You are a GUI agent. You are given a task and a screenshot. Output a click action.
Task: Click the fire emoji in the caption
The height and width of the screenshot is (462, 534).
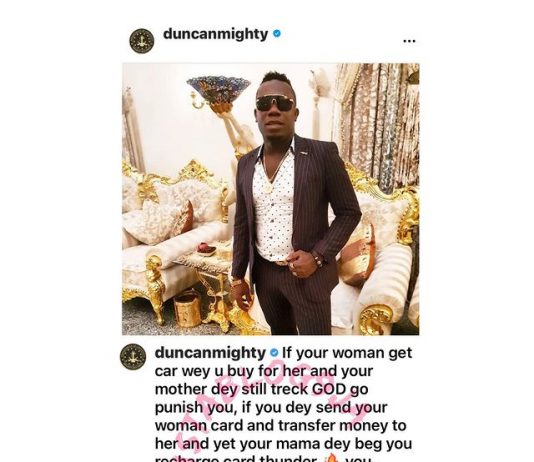click(332, 458)
